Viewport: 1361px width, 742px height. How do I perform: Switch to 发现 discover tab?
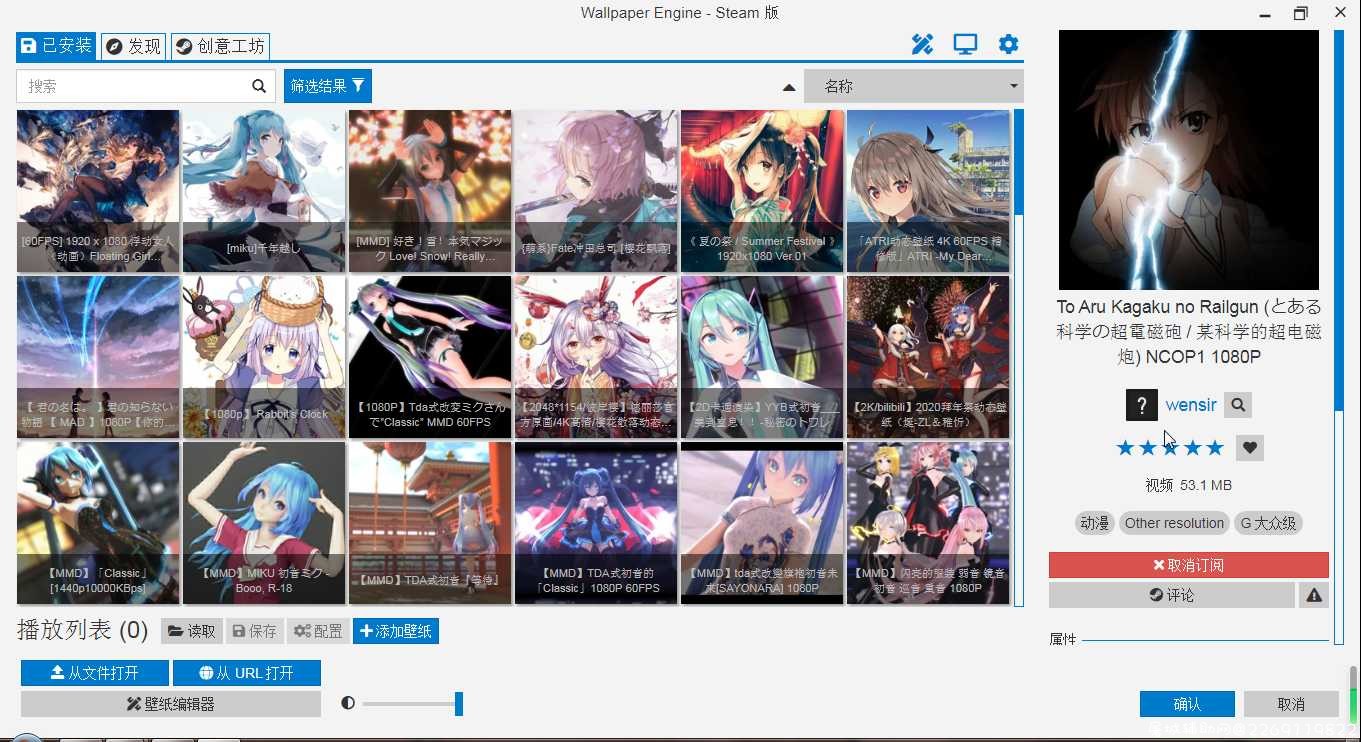click(133, 46)
